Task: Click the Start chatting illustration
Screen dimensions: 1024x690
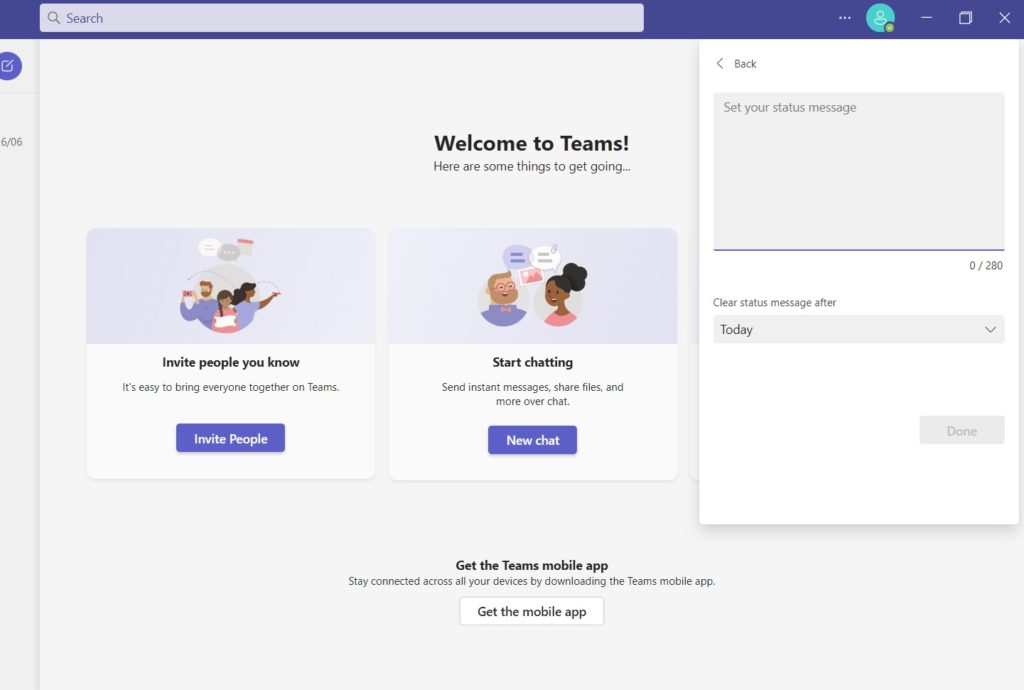Action: (x=532, y=286)
